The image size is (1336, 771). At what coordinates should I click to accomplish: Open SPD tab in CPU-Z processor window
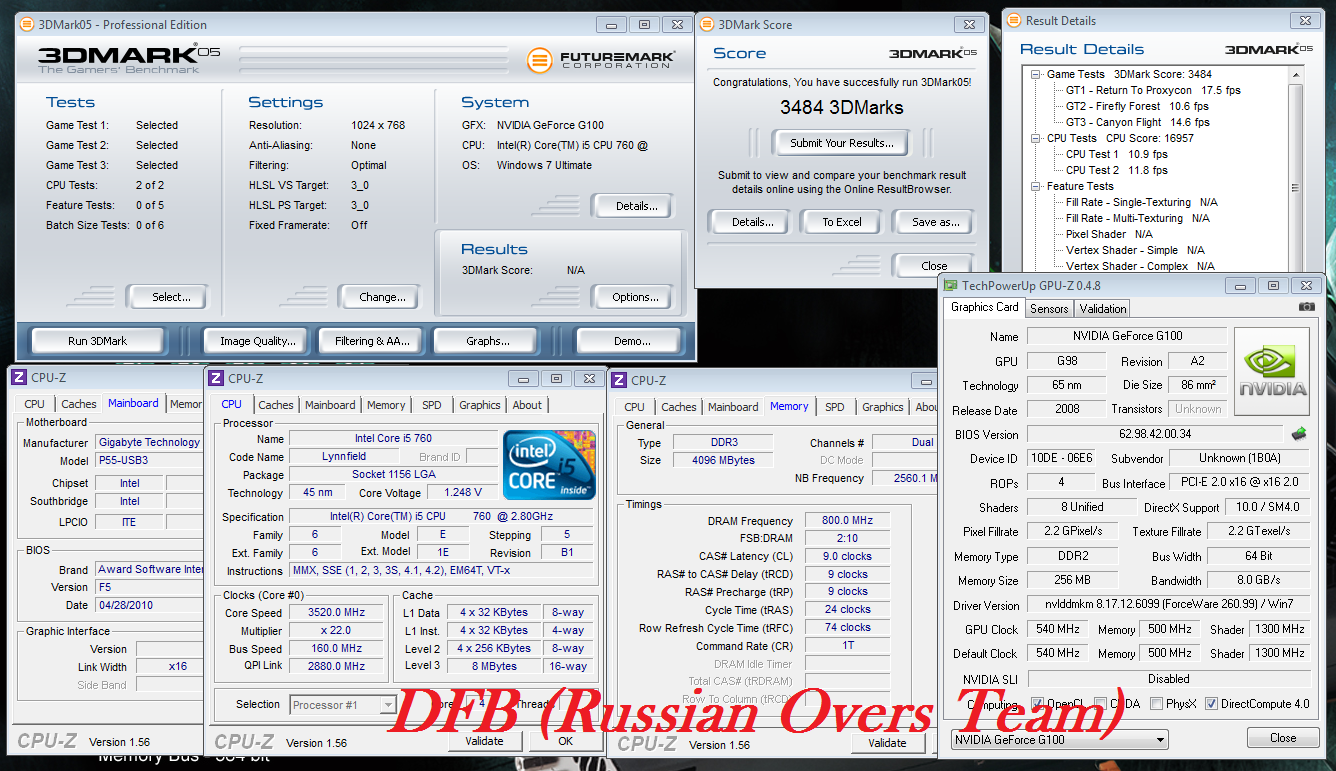pos(431,405)
